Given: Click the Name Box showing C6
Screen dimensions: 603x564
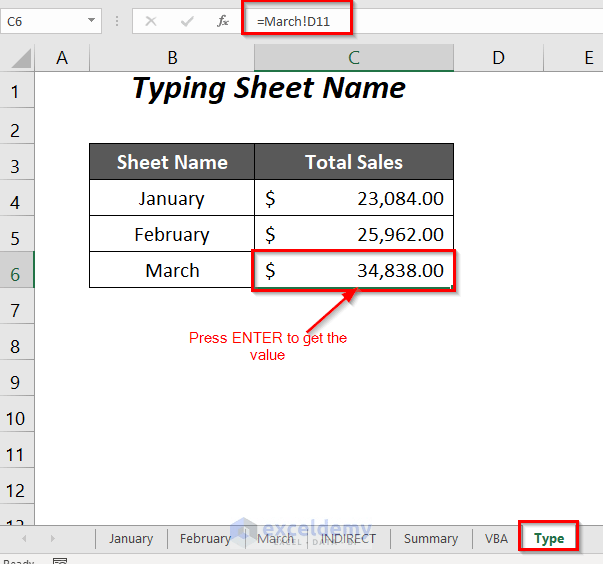Looking at the screenshot, I should coord(51,21).
